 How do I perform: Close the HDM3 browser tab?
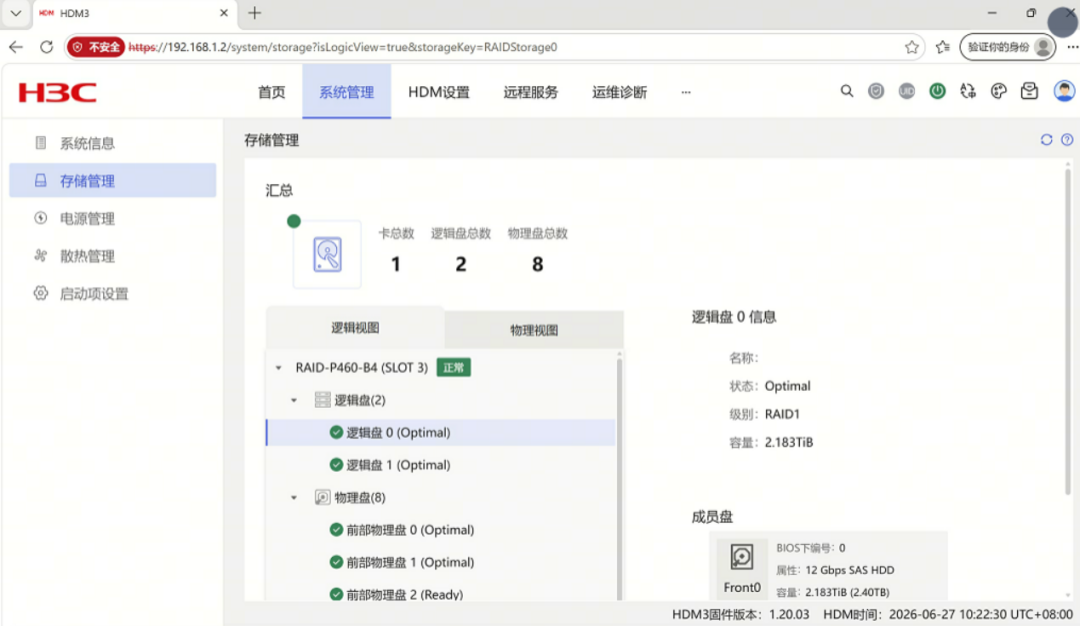pyautogui.click(x=224, y=13)
